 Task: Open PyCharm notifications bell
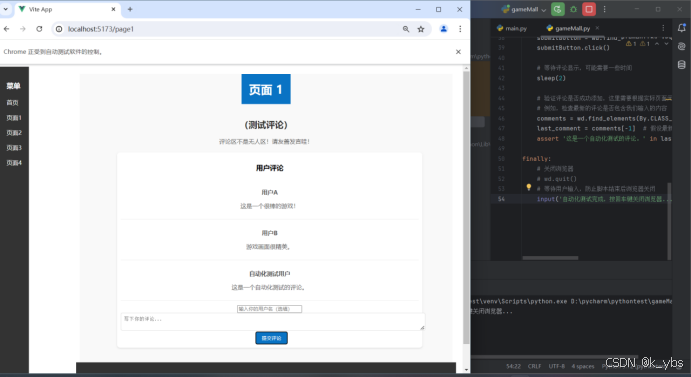point(682,28)
